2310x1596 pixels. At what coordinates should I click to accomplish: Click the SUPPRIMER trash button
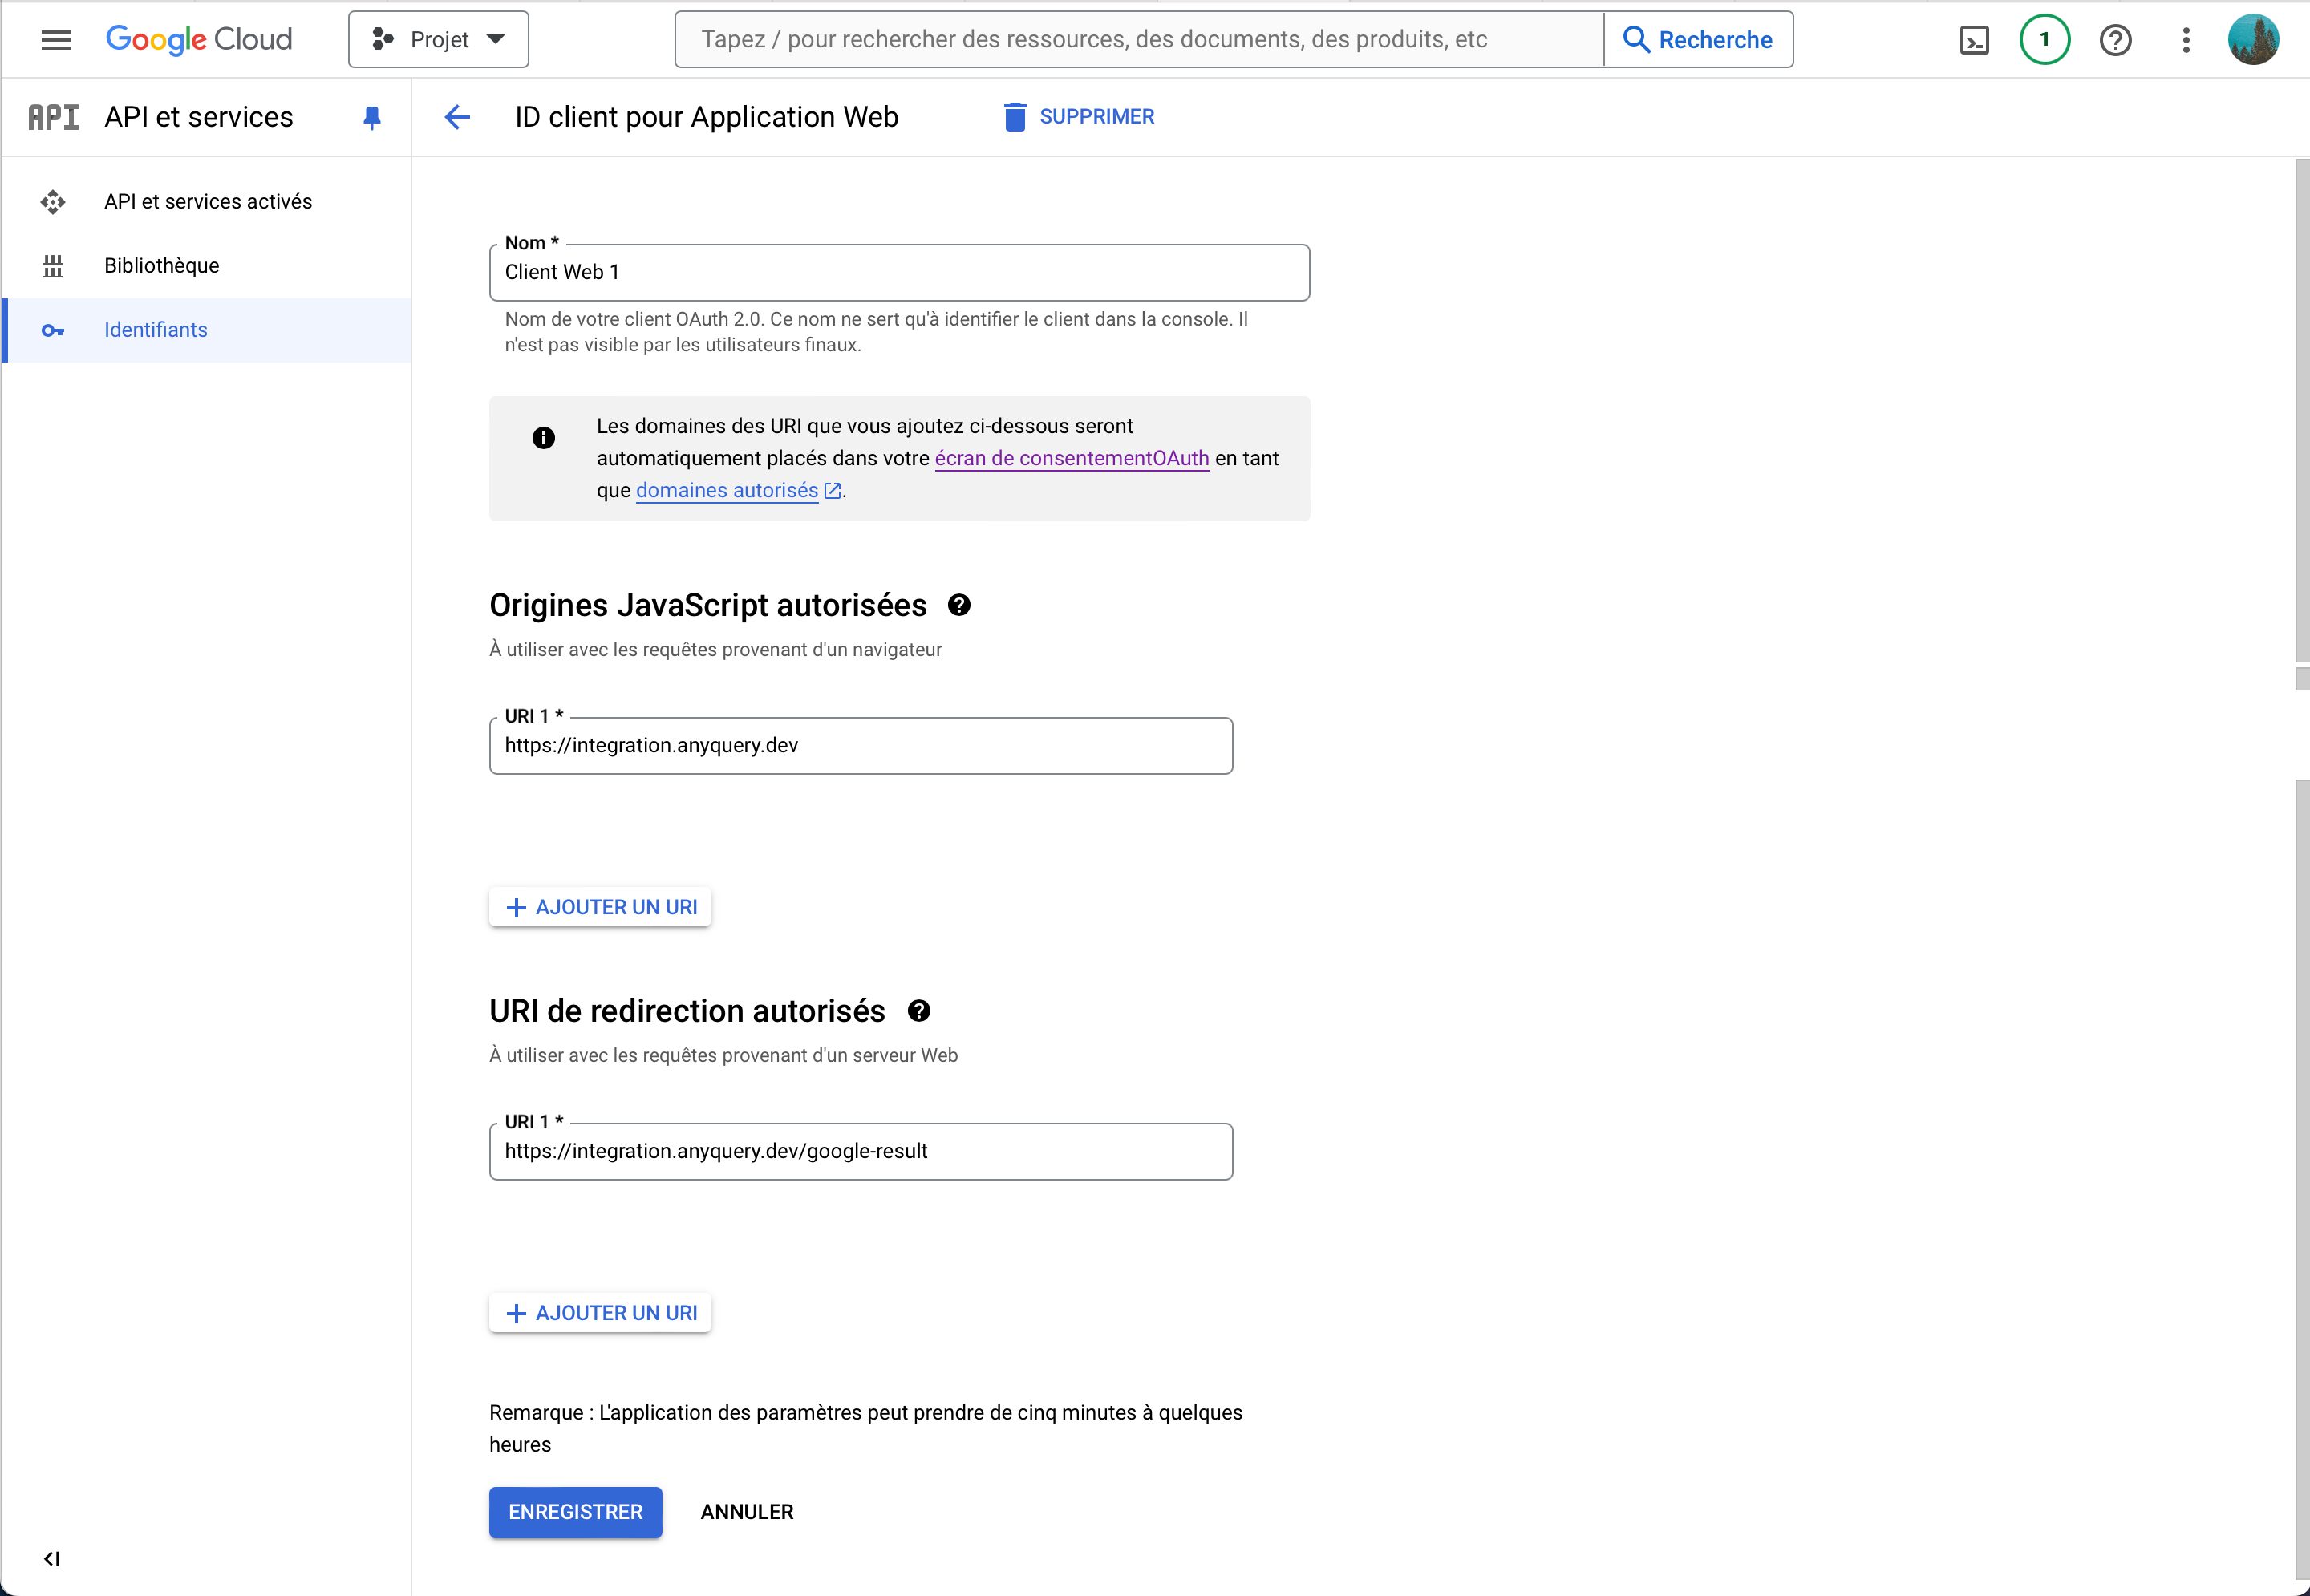(x=1078, y=117)
